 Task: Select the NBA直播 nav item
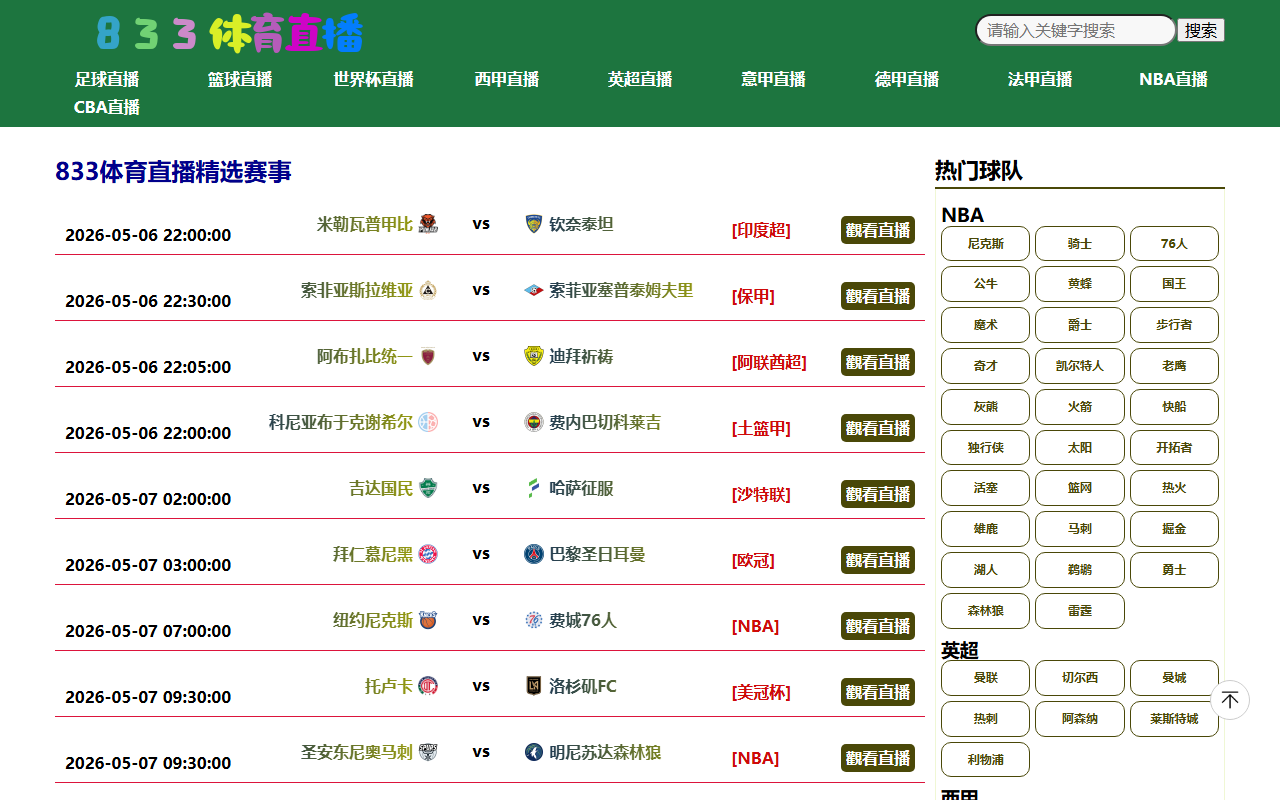(1173, 79)
